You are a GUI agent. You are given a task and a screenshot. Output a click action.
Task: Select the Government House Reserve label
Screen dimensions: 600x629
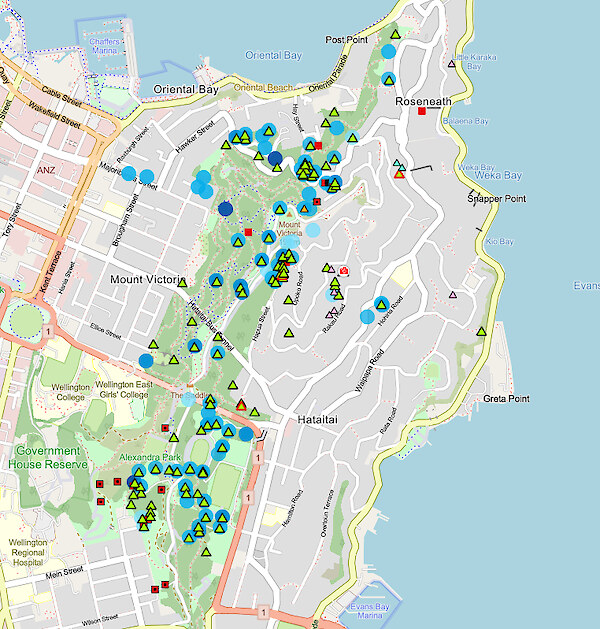click(x=48, y=458)
